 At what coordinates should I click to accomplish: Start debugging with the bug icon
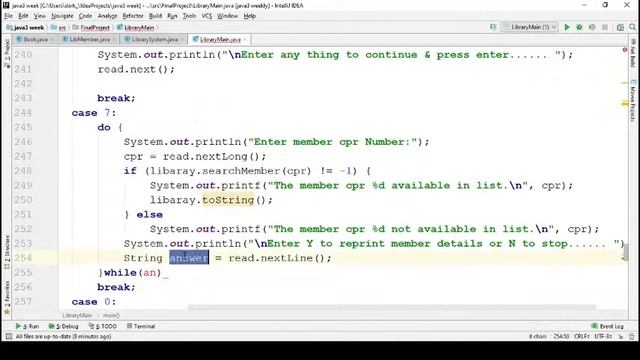point(579,27)
